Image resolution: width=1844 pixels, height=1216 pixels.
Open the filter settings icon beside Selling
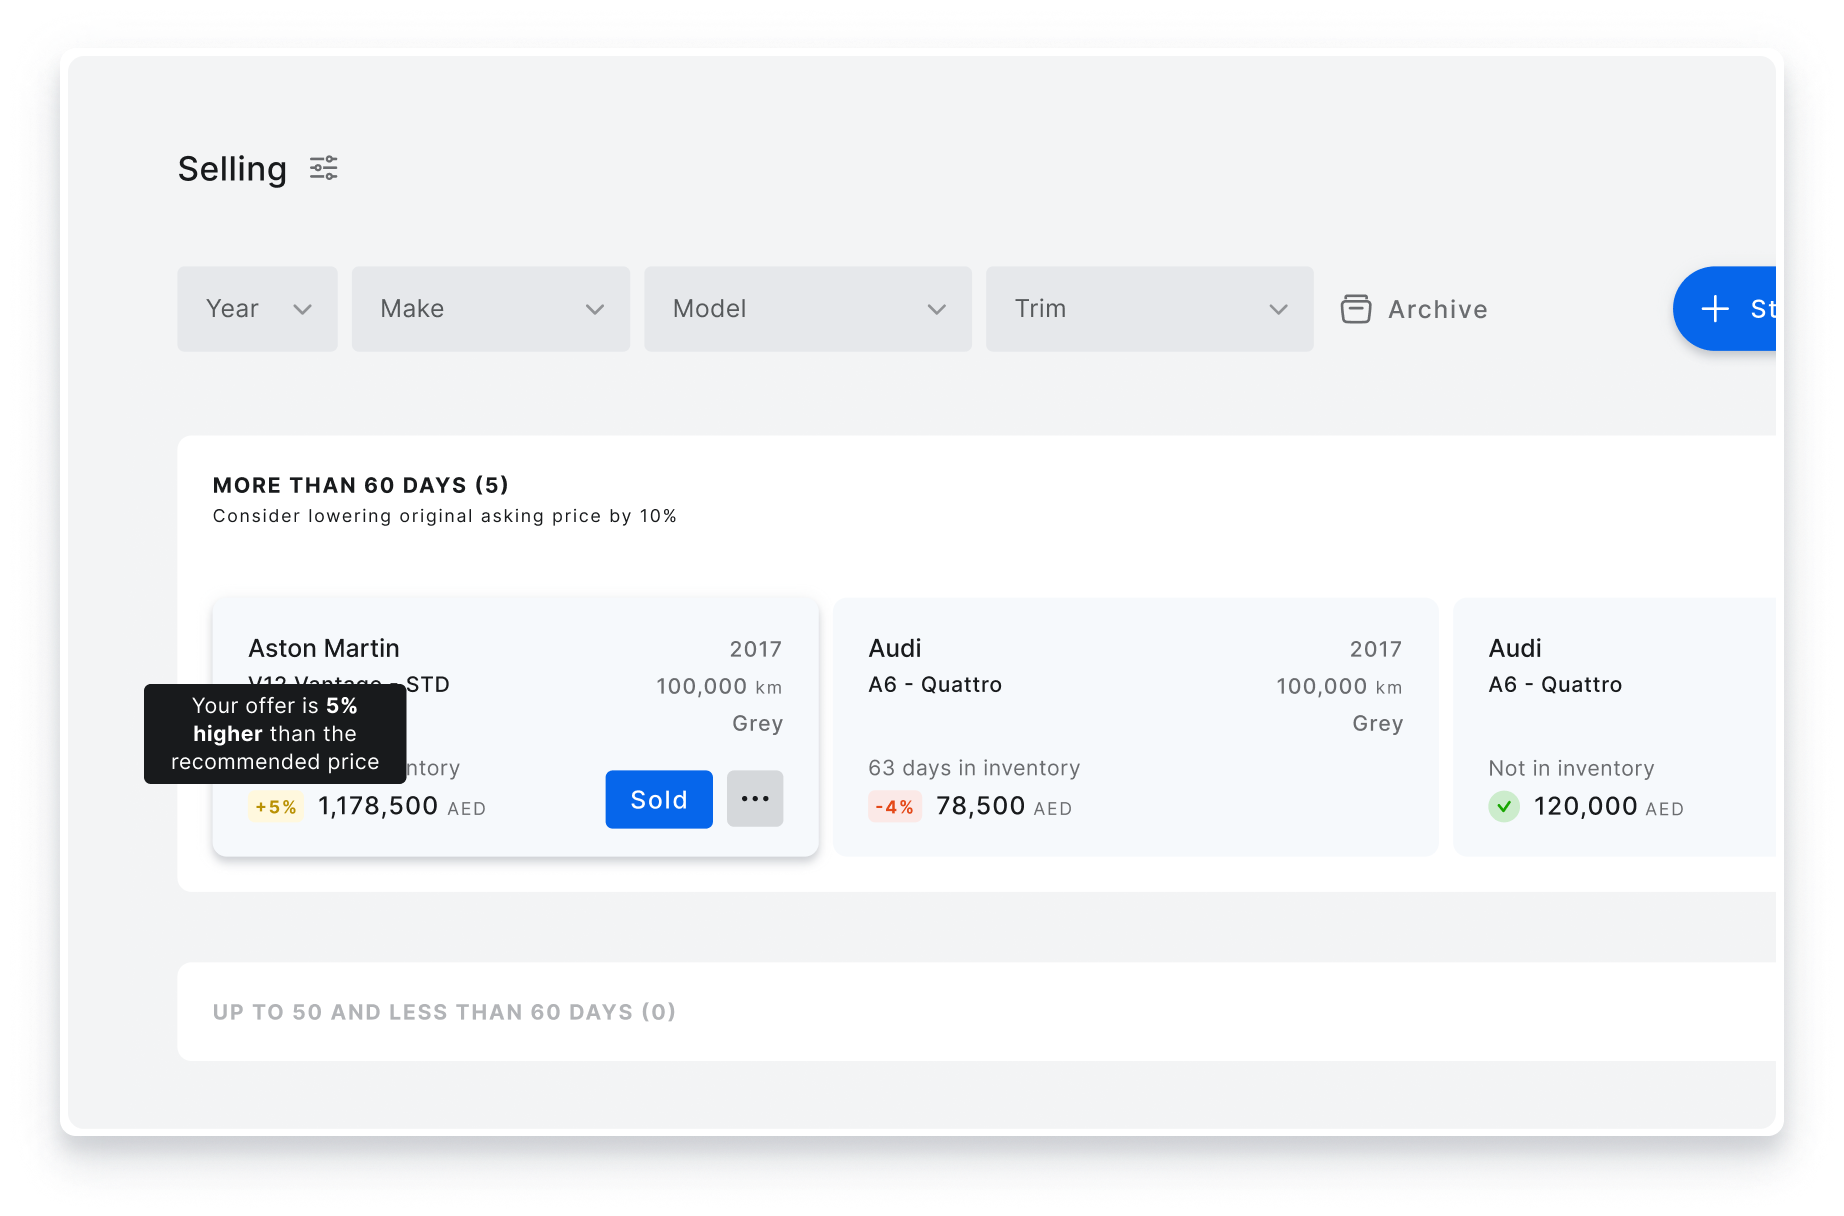click(x=323, y=168)
